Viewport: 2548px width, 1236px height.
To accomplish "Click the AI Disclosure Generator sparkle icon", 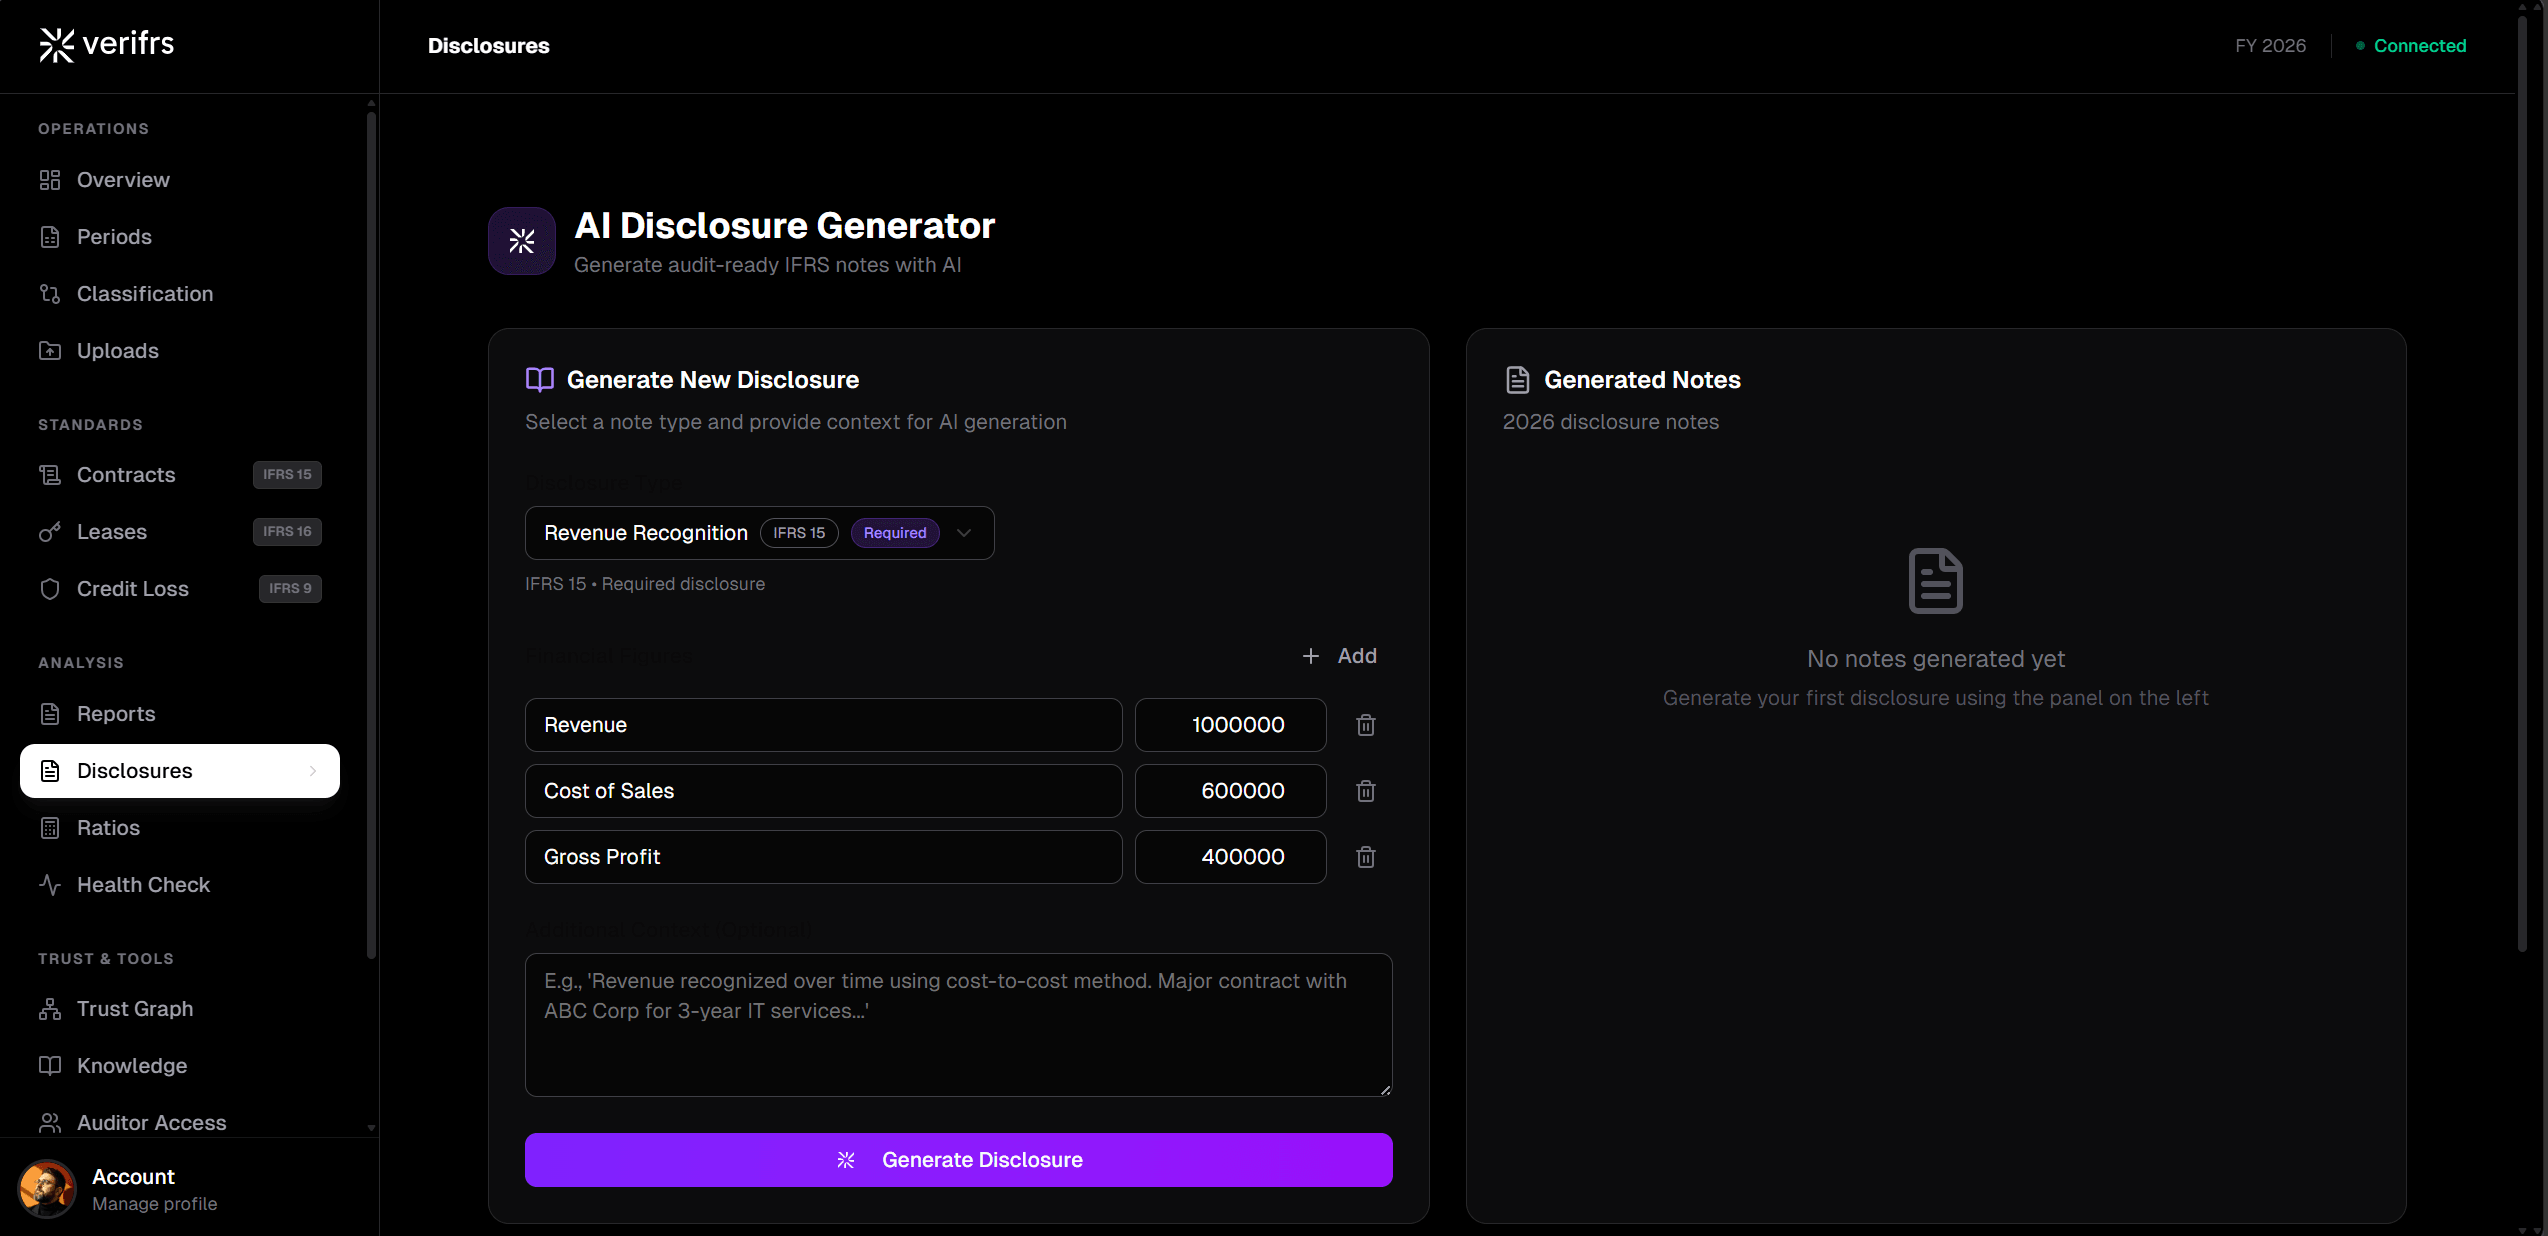I will click(x=521, y=241).
